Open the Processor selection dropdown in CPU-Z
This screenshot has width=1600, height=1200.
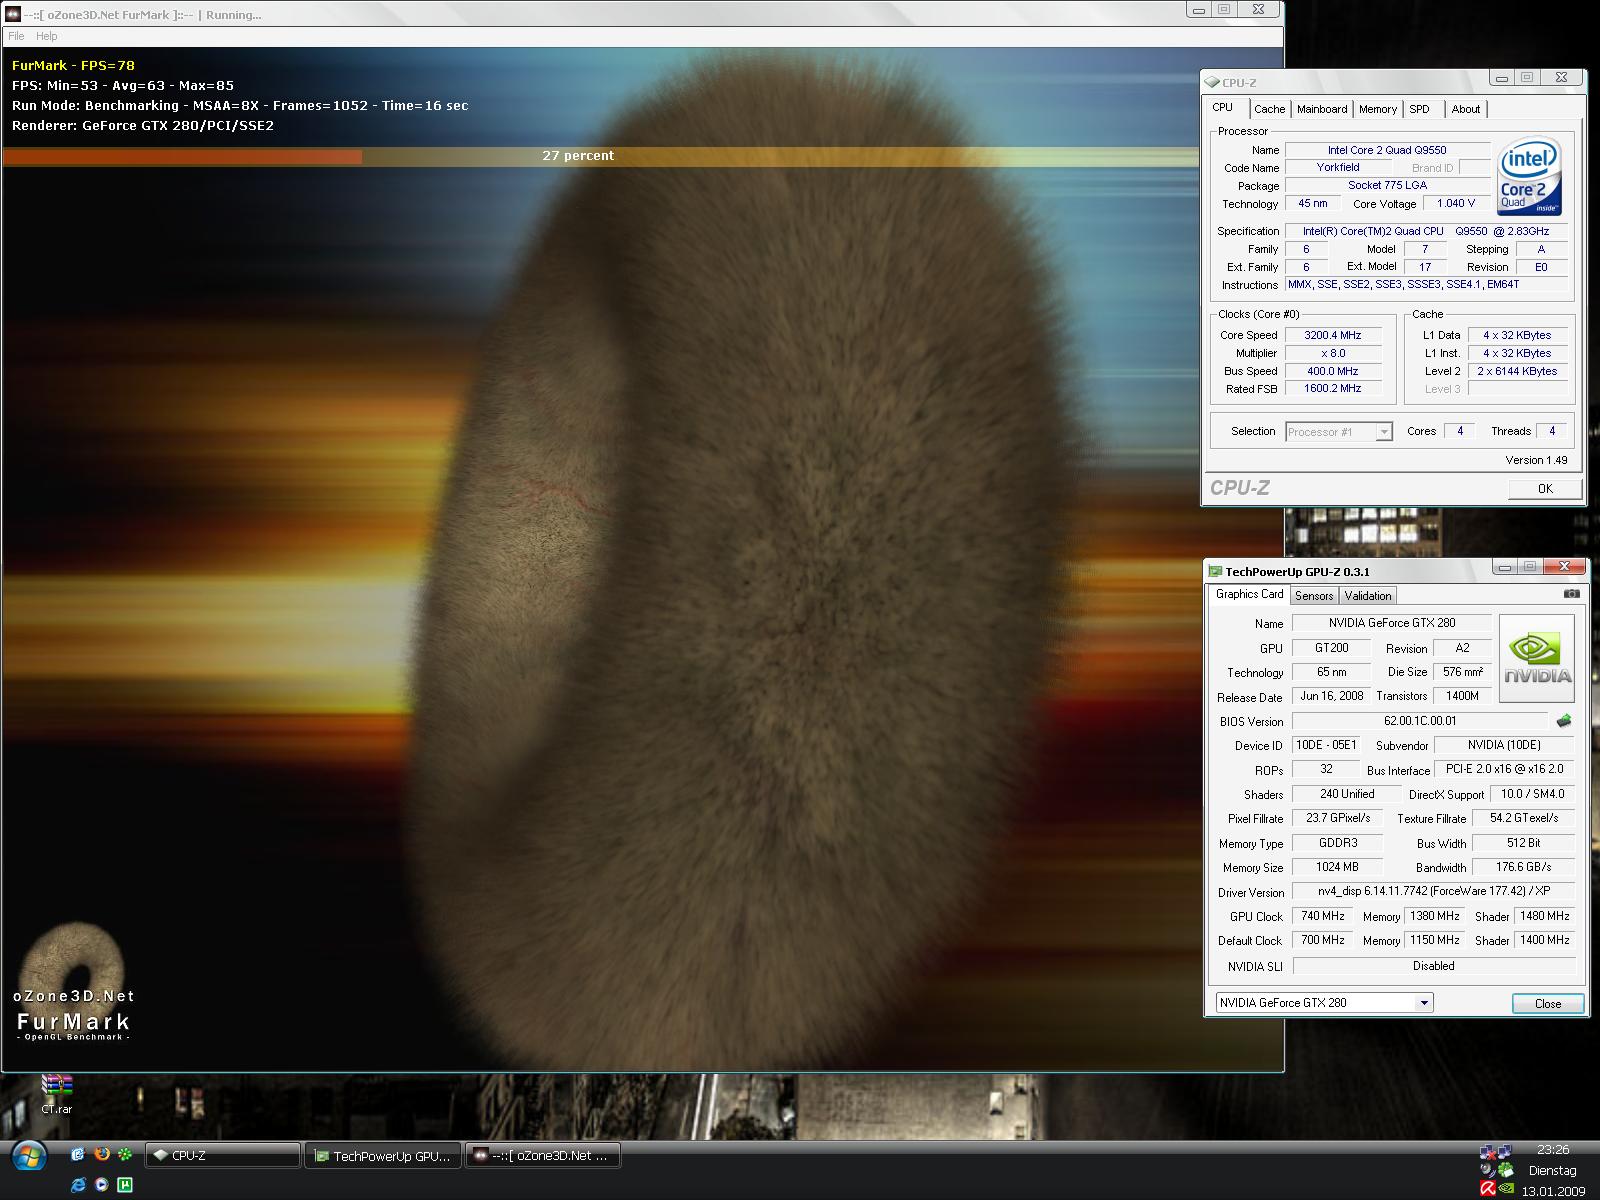coord(1339,432)
